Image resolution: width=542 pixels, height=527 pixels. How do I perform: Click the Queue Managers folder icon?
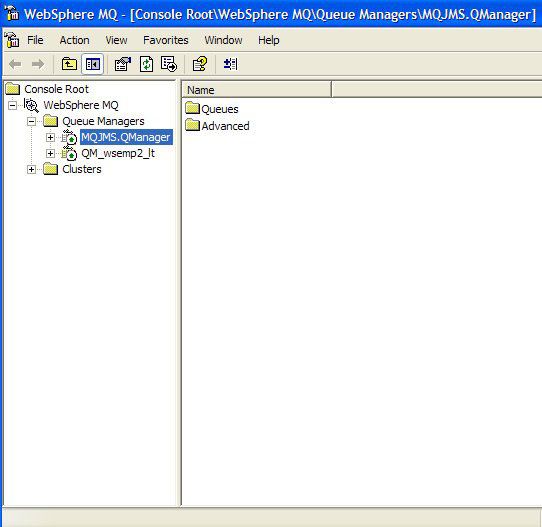[50, 121]
